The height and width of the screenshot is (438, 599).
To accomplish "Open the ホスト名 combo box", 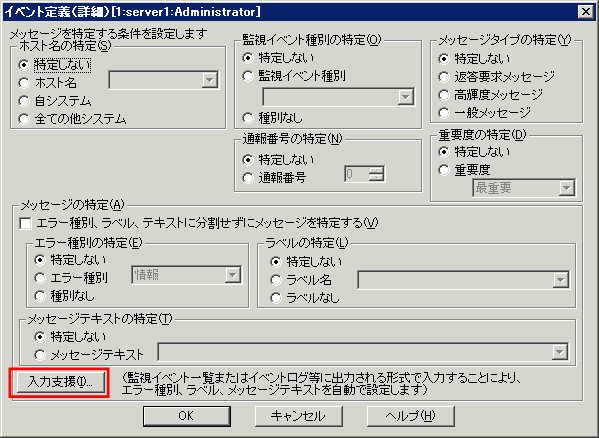I will coord(164,80).
